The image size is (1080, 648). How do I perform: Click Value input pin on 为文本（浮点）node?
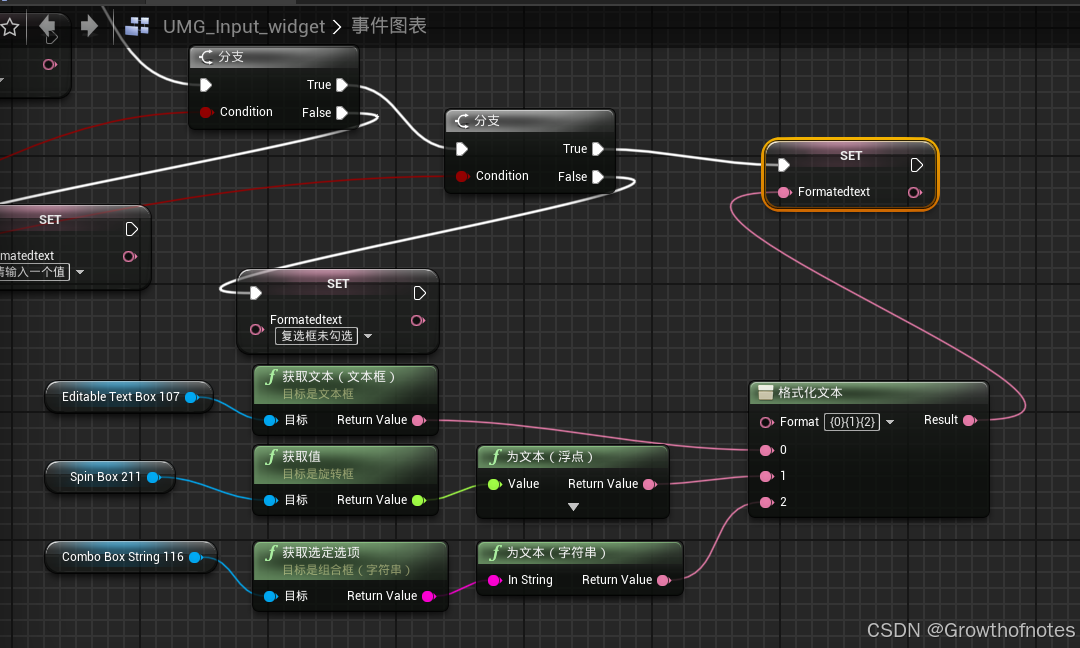(494, 484)
